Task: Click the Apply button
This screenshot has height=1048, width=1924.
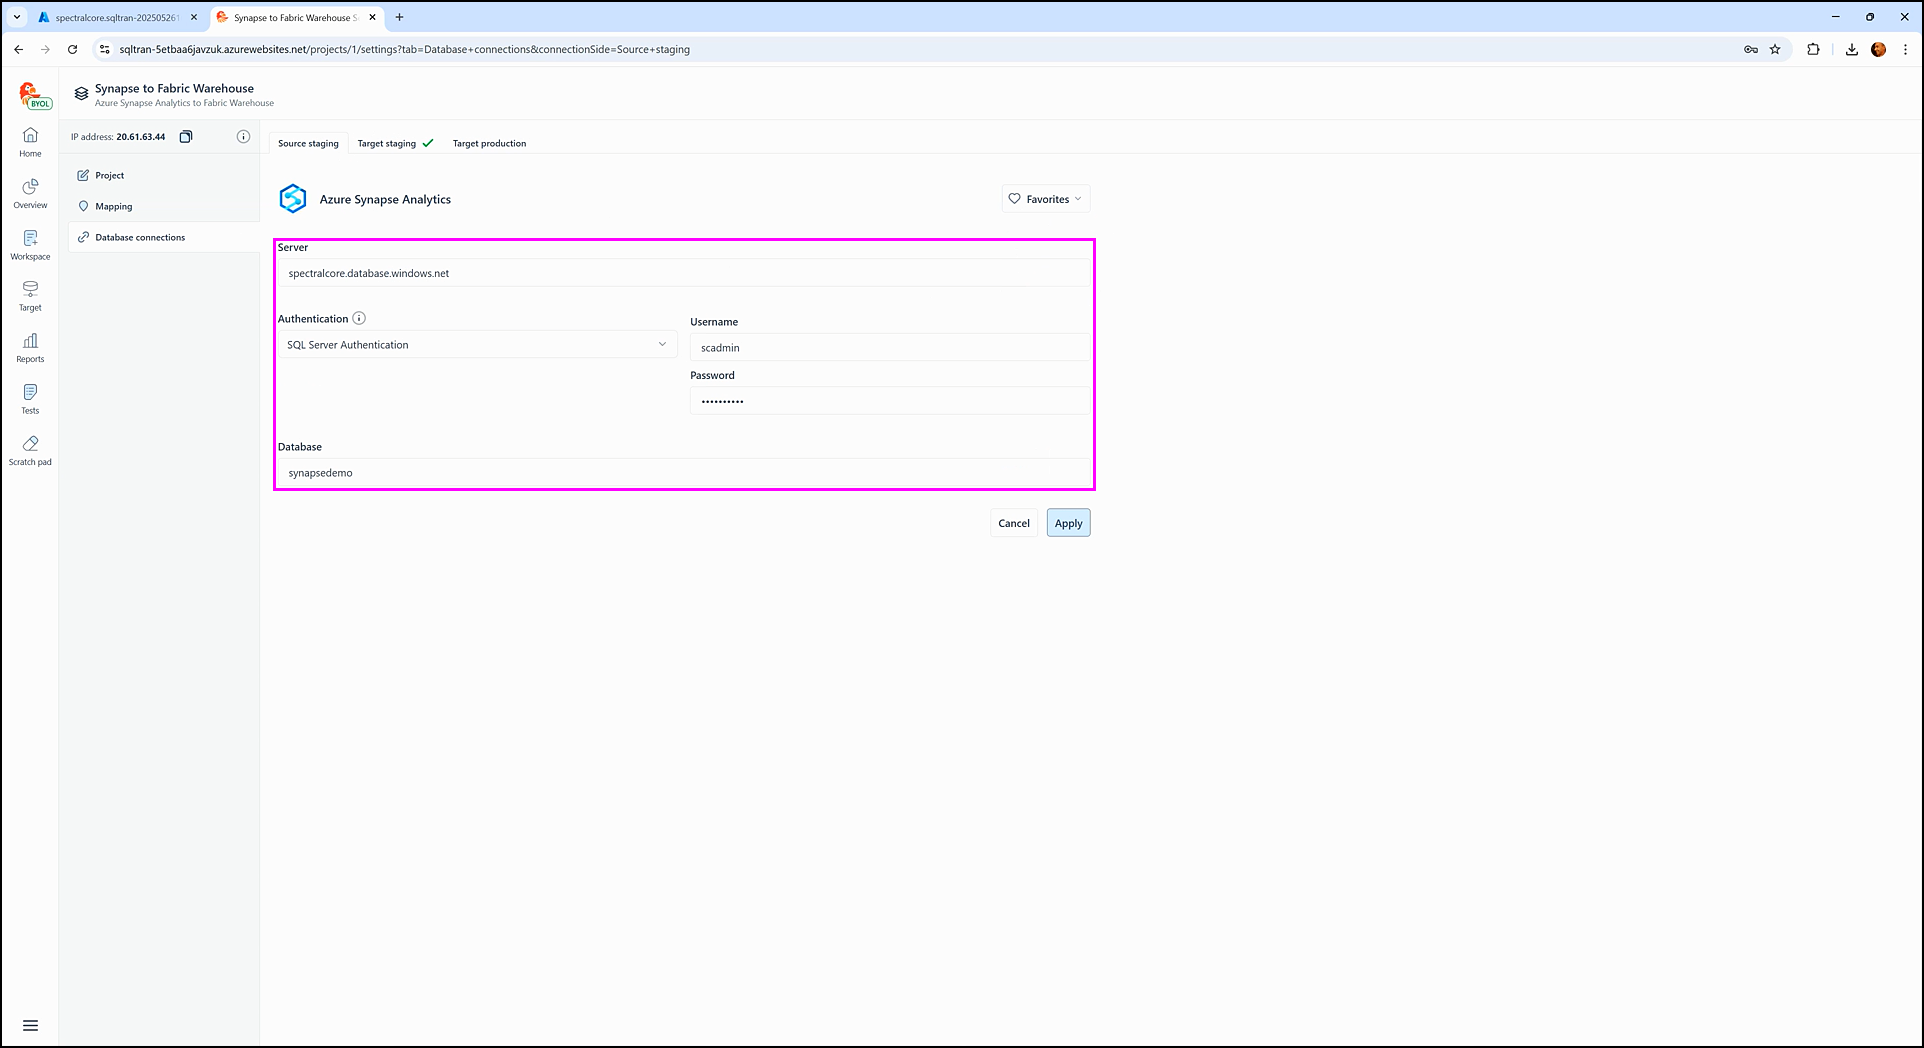Action: (1068, 523)
